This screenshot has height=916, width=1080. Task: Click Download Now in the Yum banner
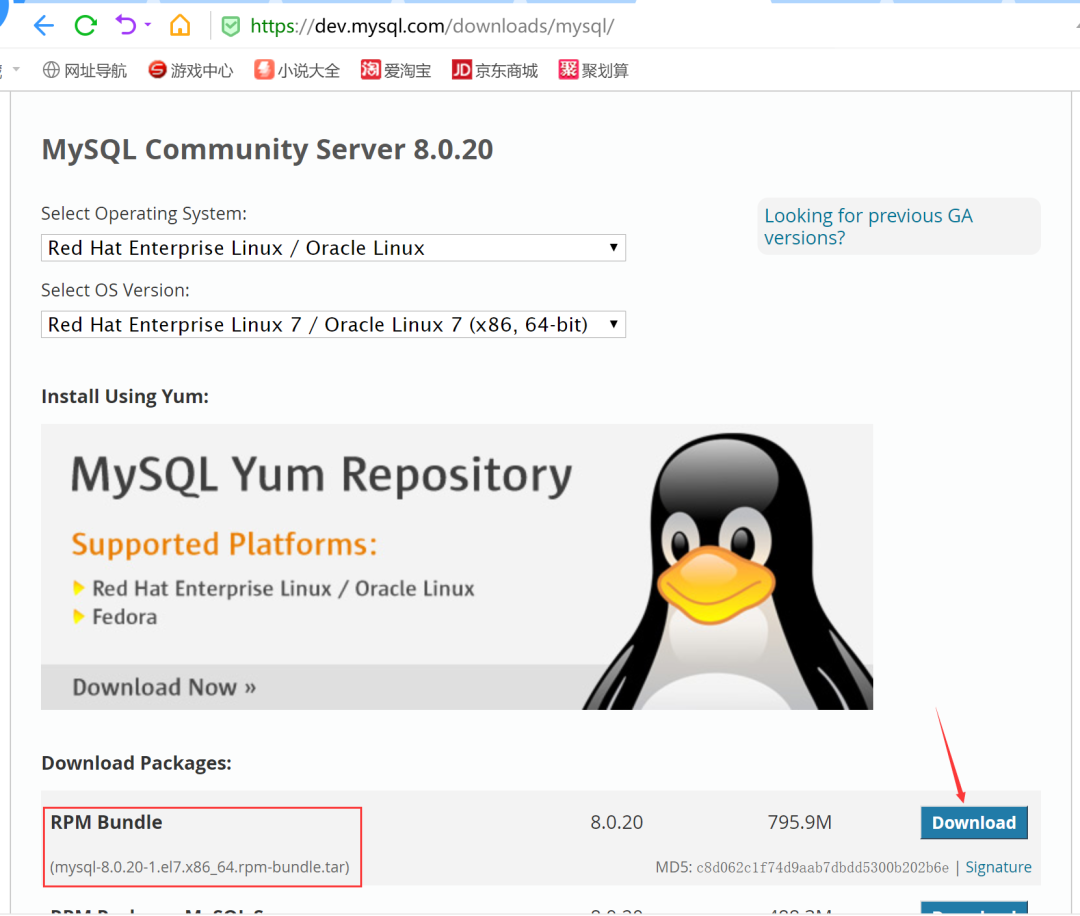click(x=164, y=687)
